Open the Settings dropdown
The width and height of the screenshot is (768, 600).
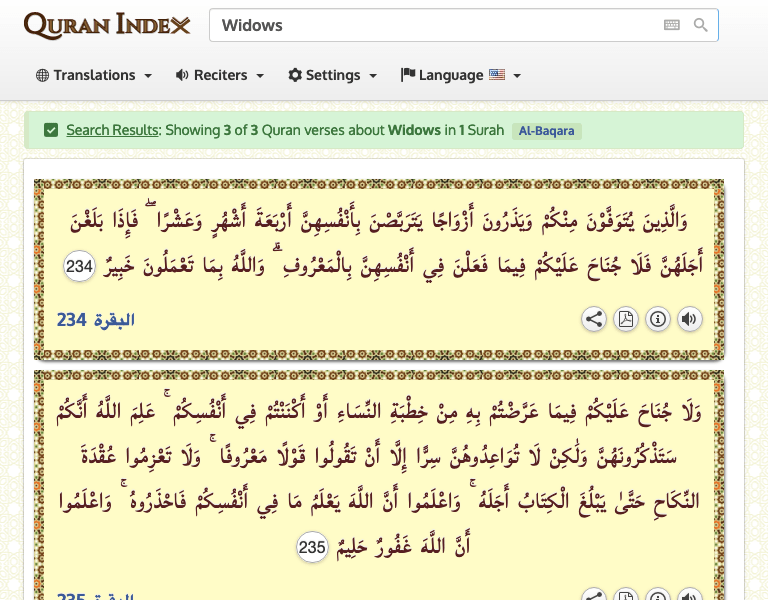[x=332, y=75]
